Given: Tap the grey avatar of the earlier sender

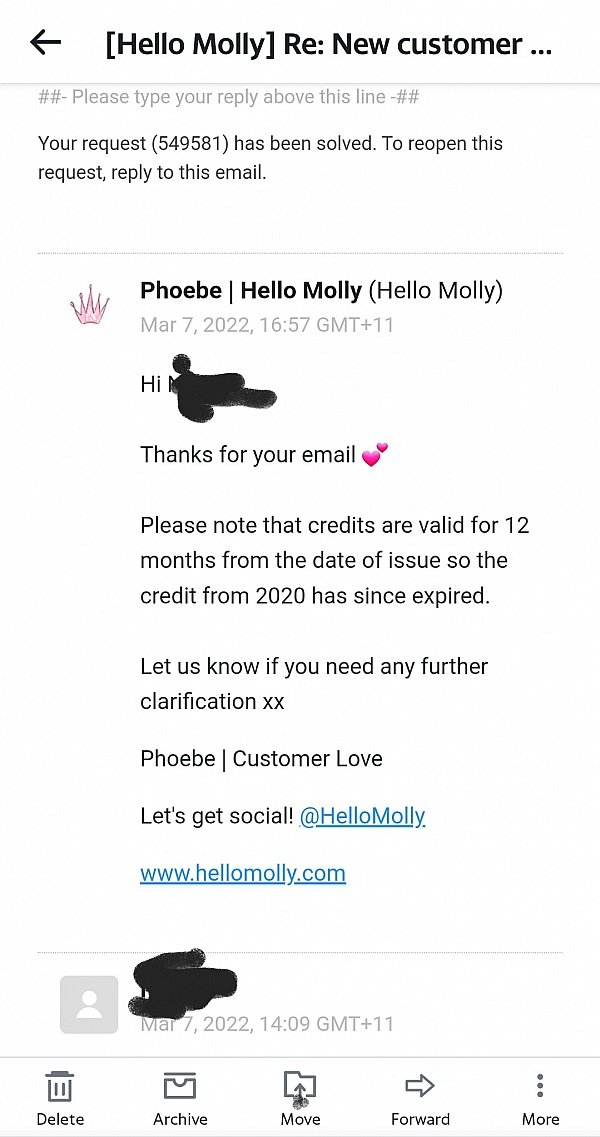Looking at the screenshot, I should (x=89, y=1004).
